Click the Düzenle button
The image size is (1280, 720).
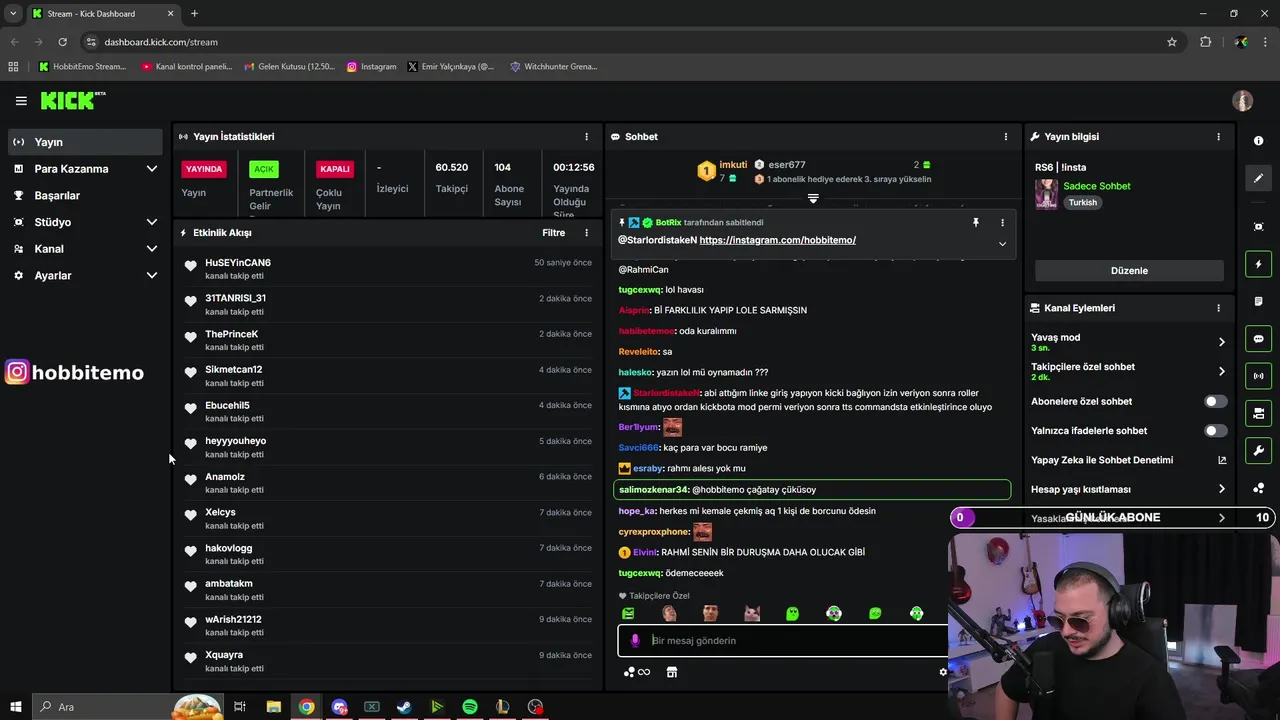[x=1129, y=271]
